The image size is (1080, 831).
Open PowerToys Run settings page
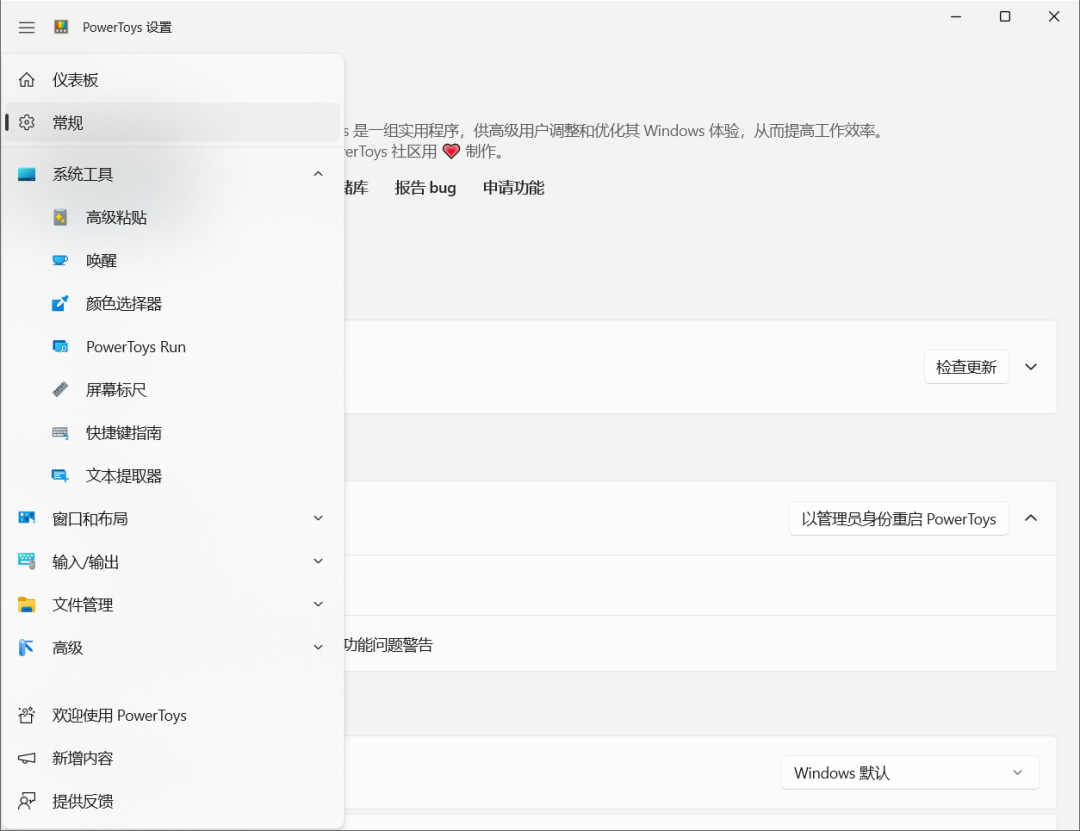[172, 347]
